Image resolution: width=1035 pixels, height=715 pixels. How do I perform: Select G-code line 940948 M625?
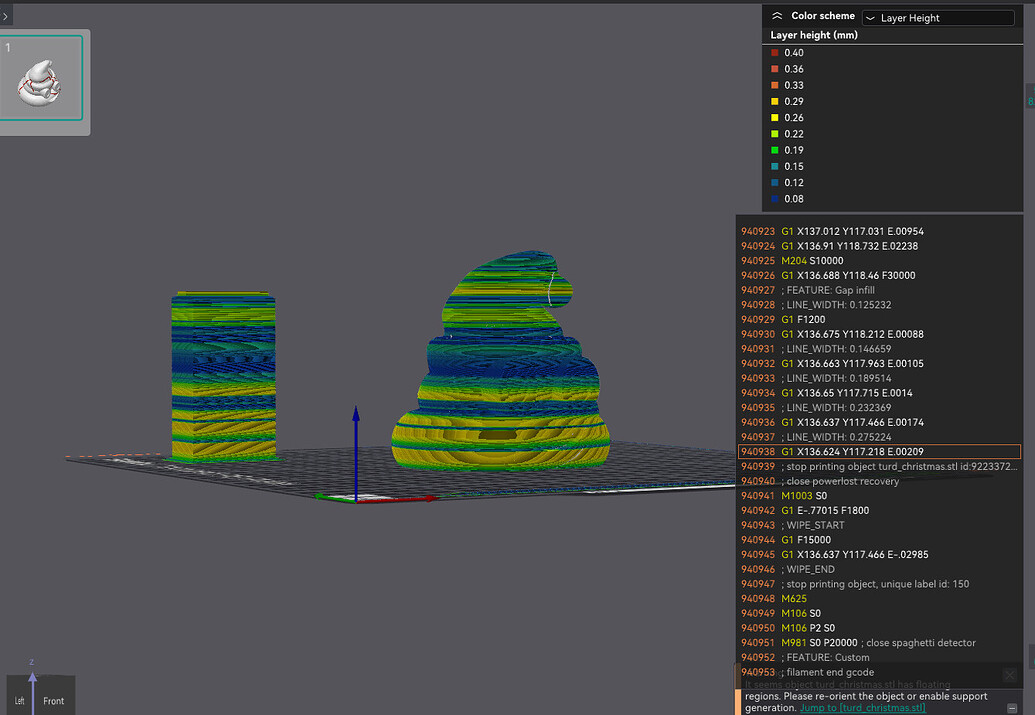(x=879, y=599)
